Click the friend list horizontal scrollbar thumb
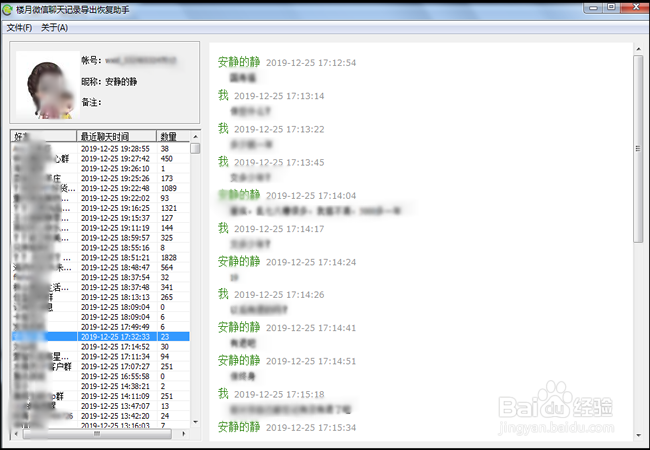The height and width of the screenshot is (450, 650). coord(97,434)
